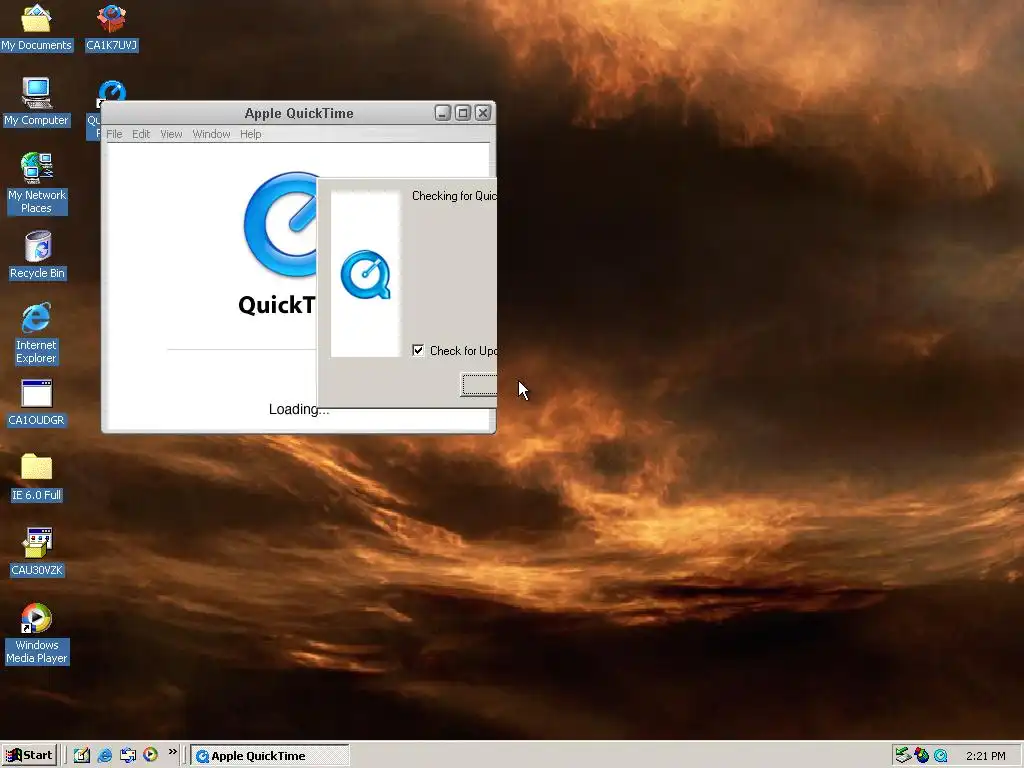The image size is (1024, 768).
Task: Maximize the Apple QuickTime window
Action: pos(463,113)
